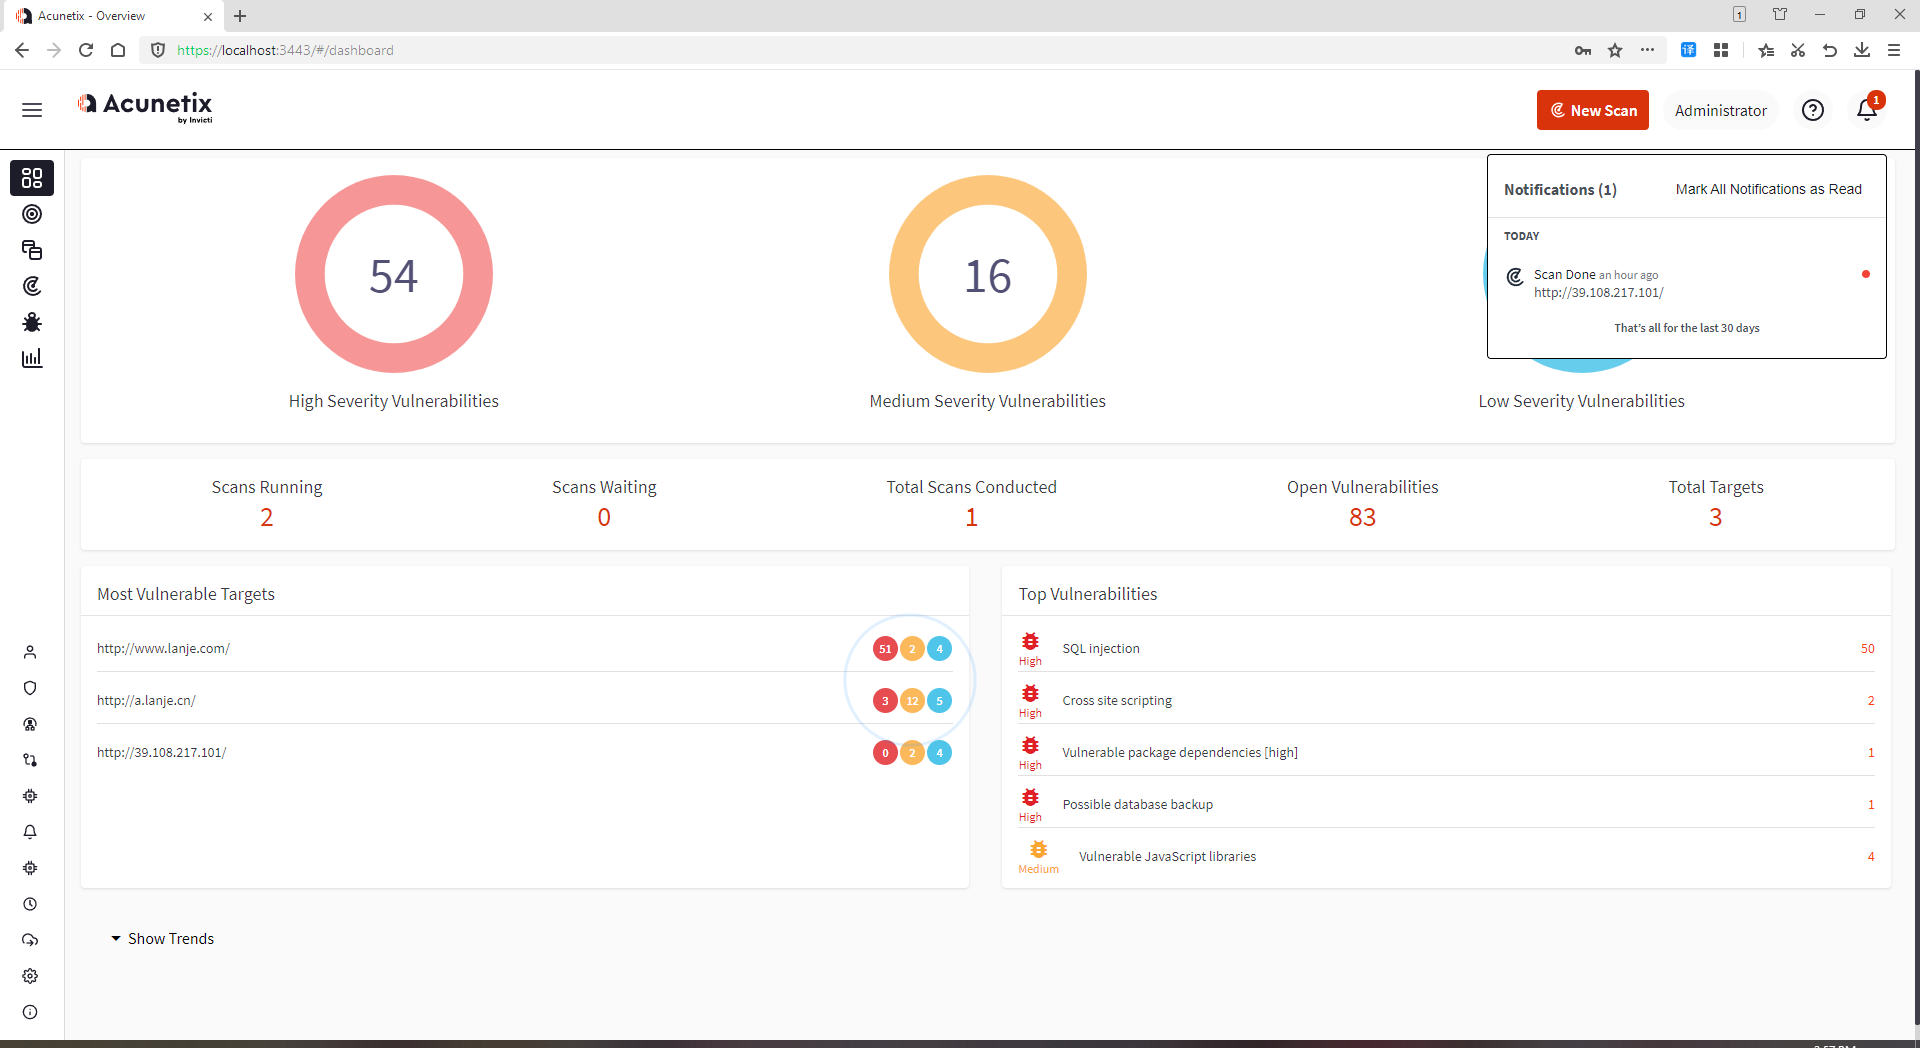Screen dimensions: 1920x1048
Task: Open the hamburger menu beside the Acunetix logo
Action: (x=32, y=110)
